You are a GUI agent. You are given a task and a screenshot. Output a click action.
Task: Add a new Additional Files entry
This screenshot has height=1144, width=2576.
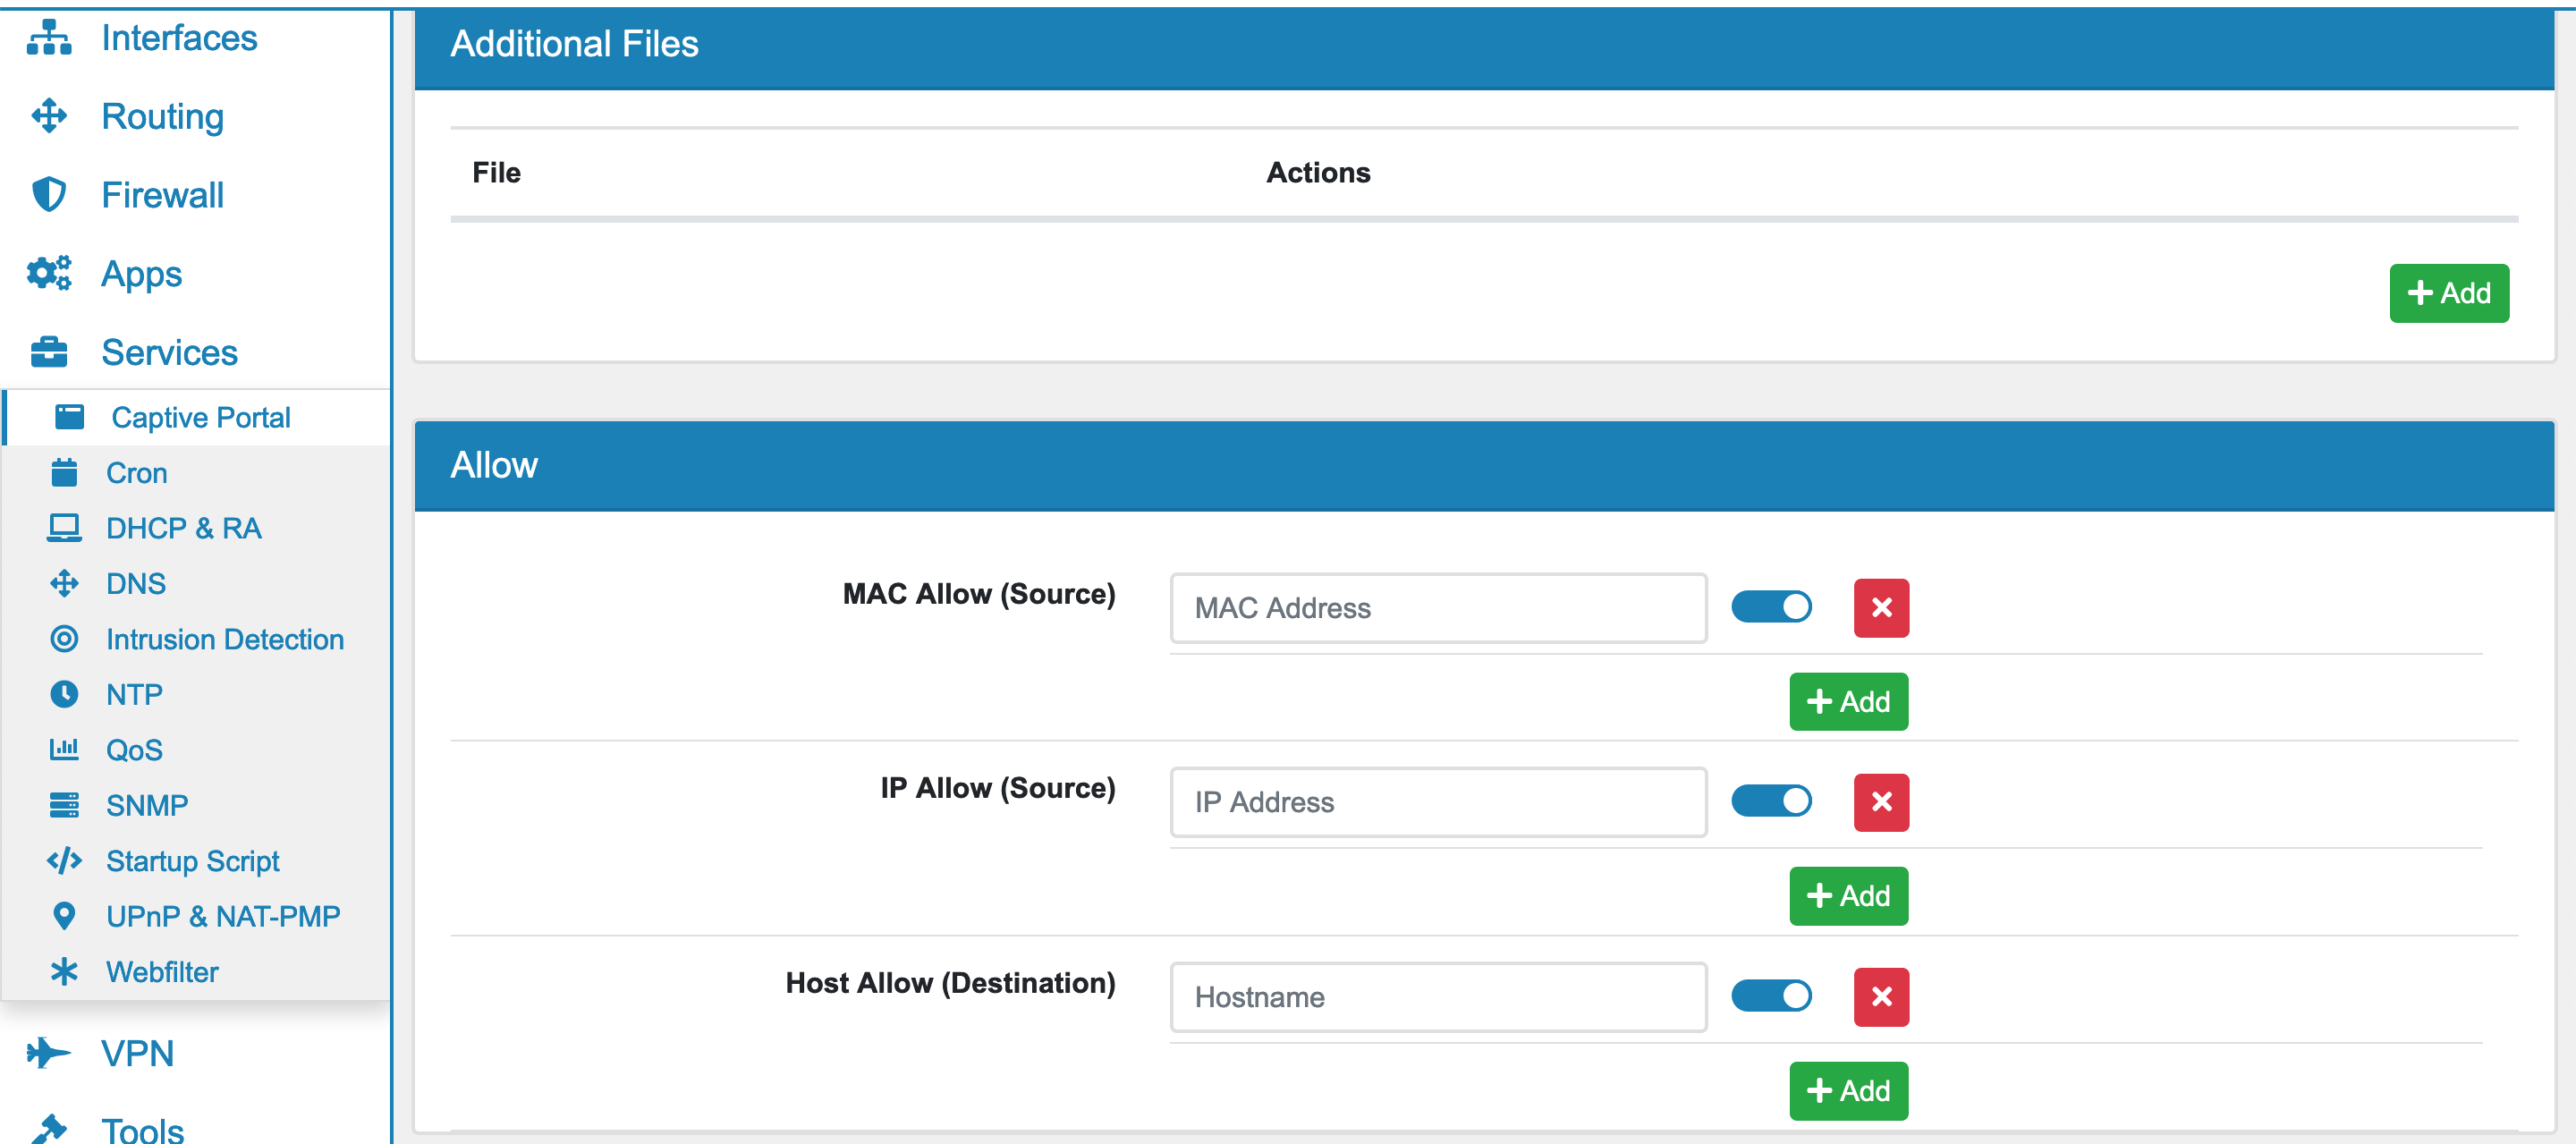click(x=2448, y=293)
